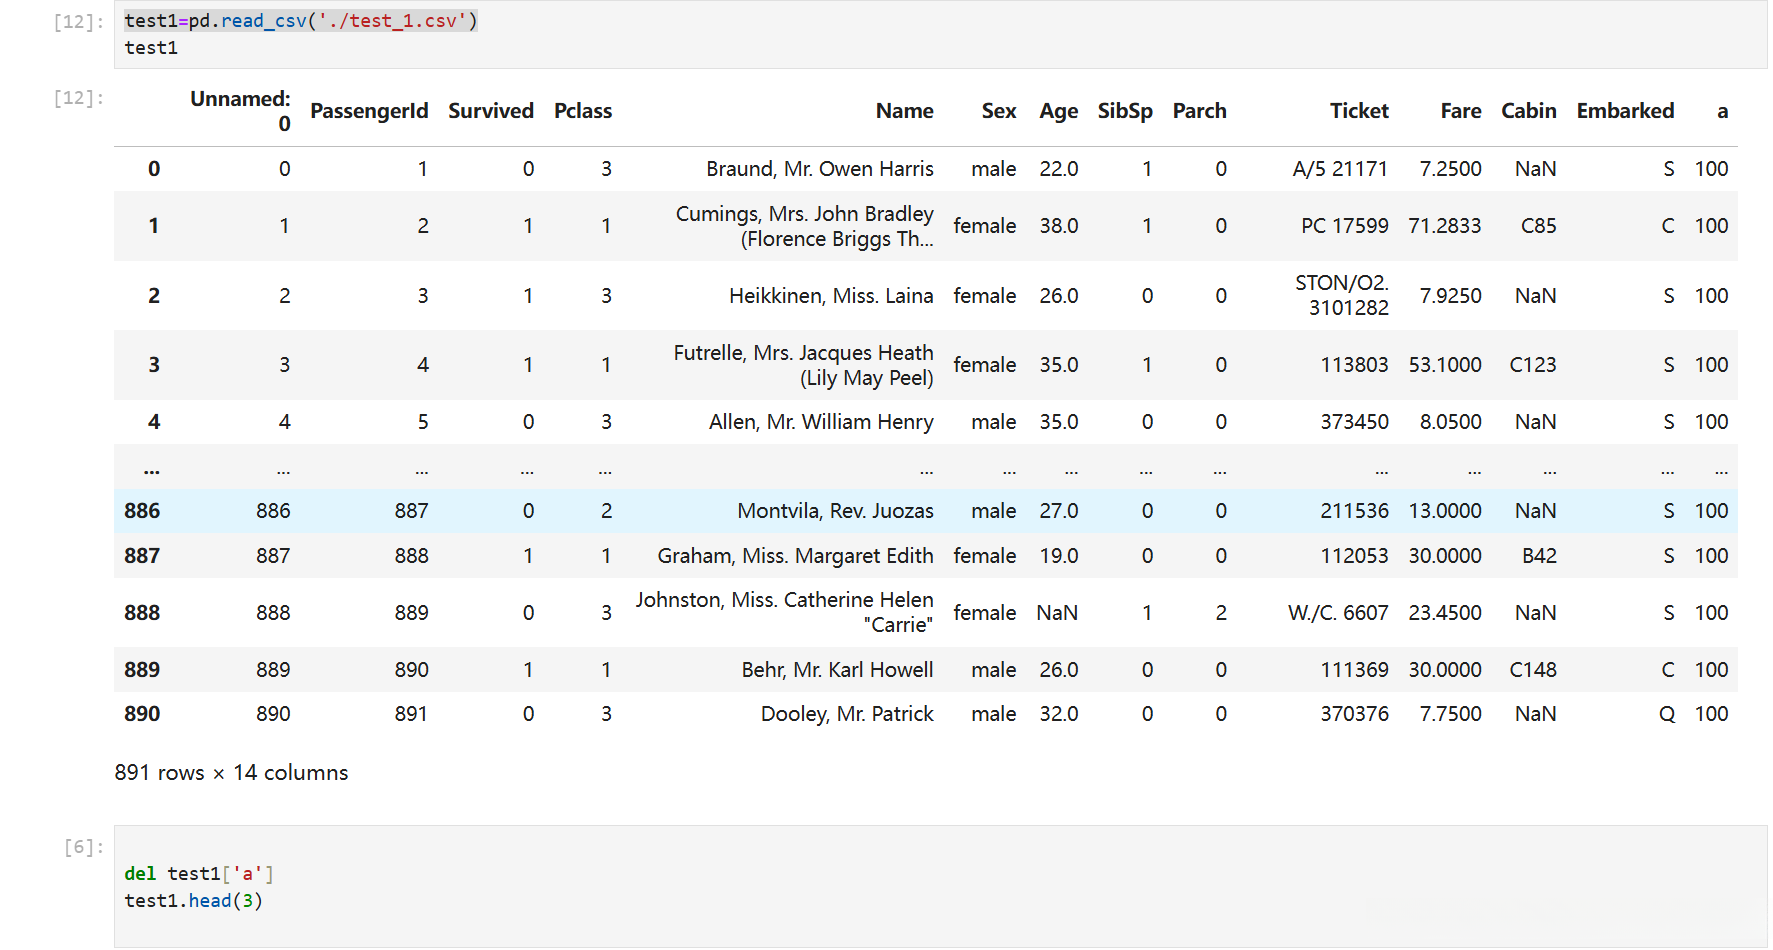Image resolution: width=1773 pixels, height=950 pixels.
Task: Click fare value 7.2500
Action: pos(1450,169)
